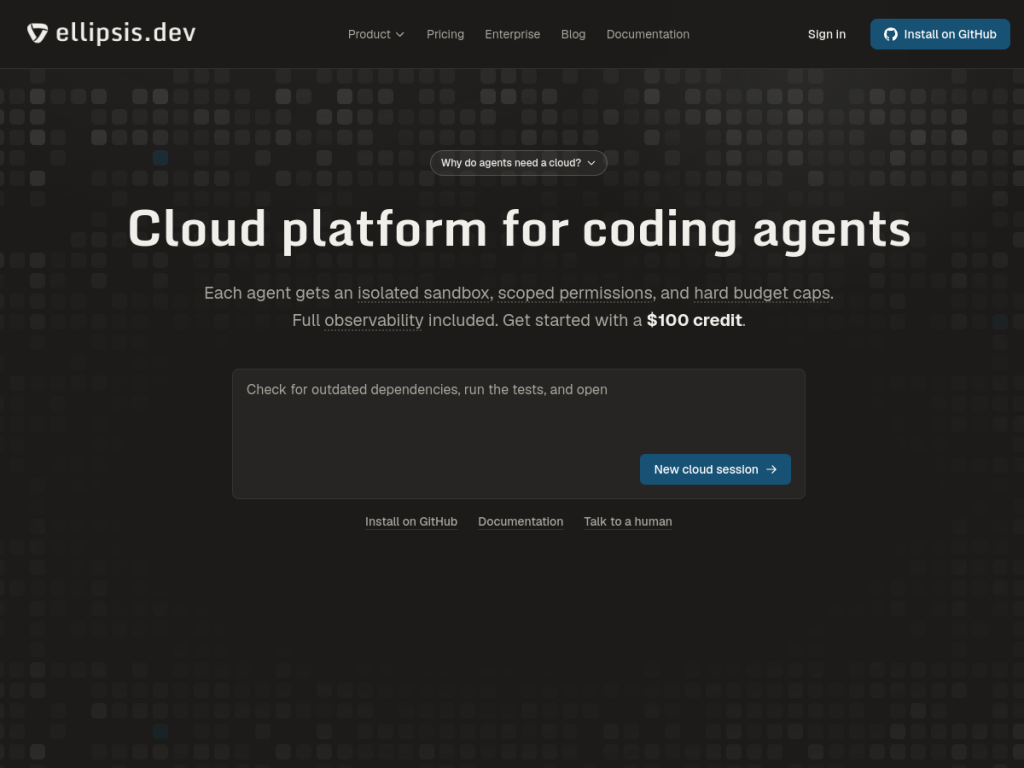Click the ellipsis.dev wordmark text

(x=126, y=33)
